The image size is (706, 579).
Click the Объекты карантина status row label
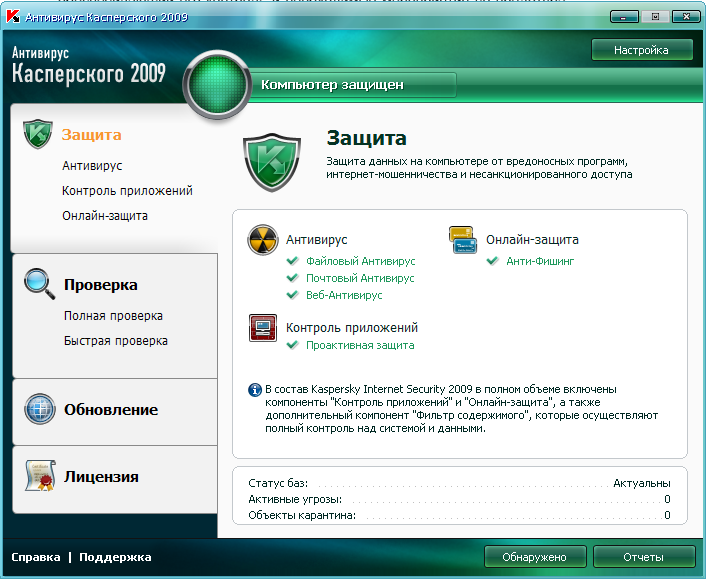pos(302,515)
